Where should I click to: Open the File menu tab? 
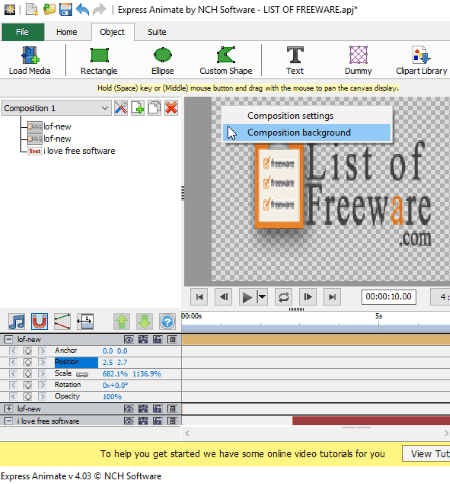(x=22, y=32)
